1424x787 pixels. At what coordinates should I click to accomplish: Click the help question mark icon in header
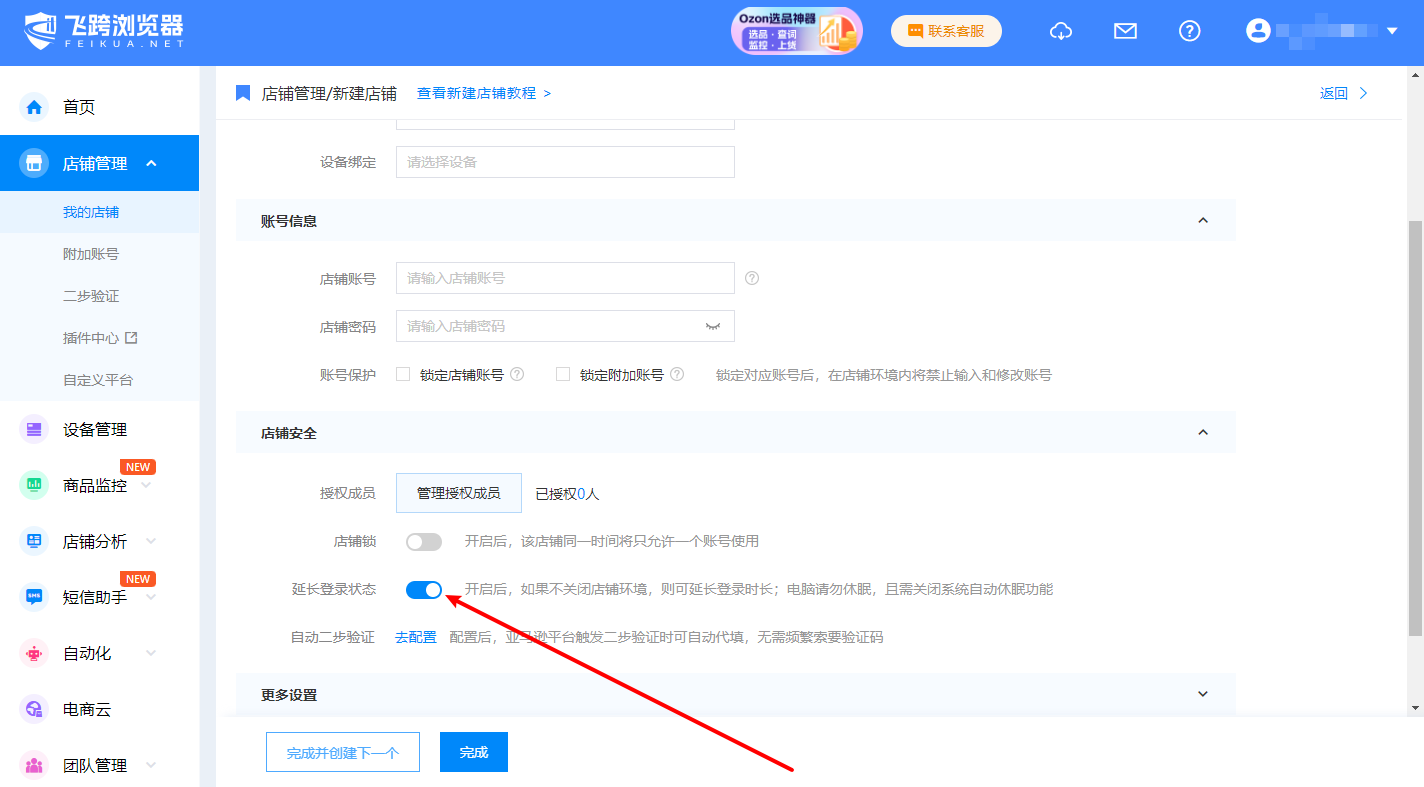[1189, 31]
